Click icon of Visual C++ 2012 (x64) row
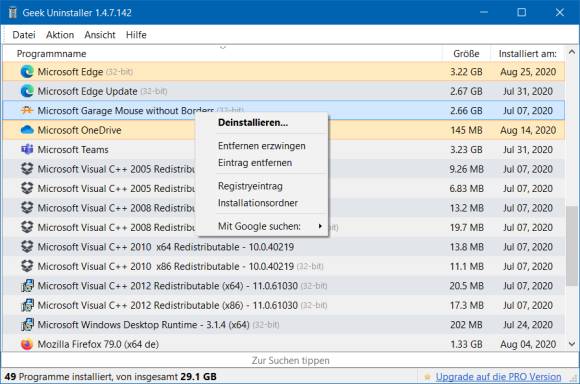Screen dimensions: 580x384 (x=27, y=286)
